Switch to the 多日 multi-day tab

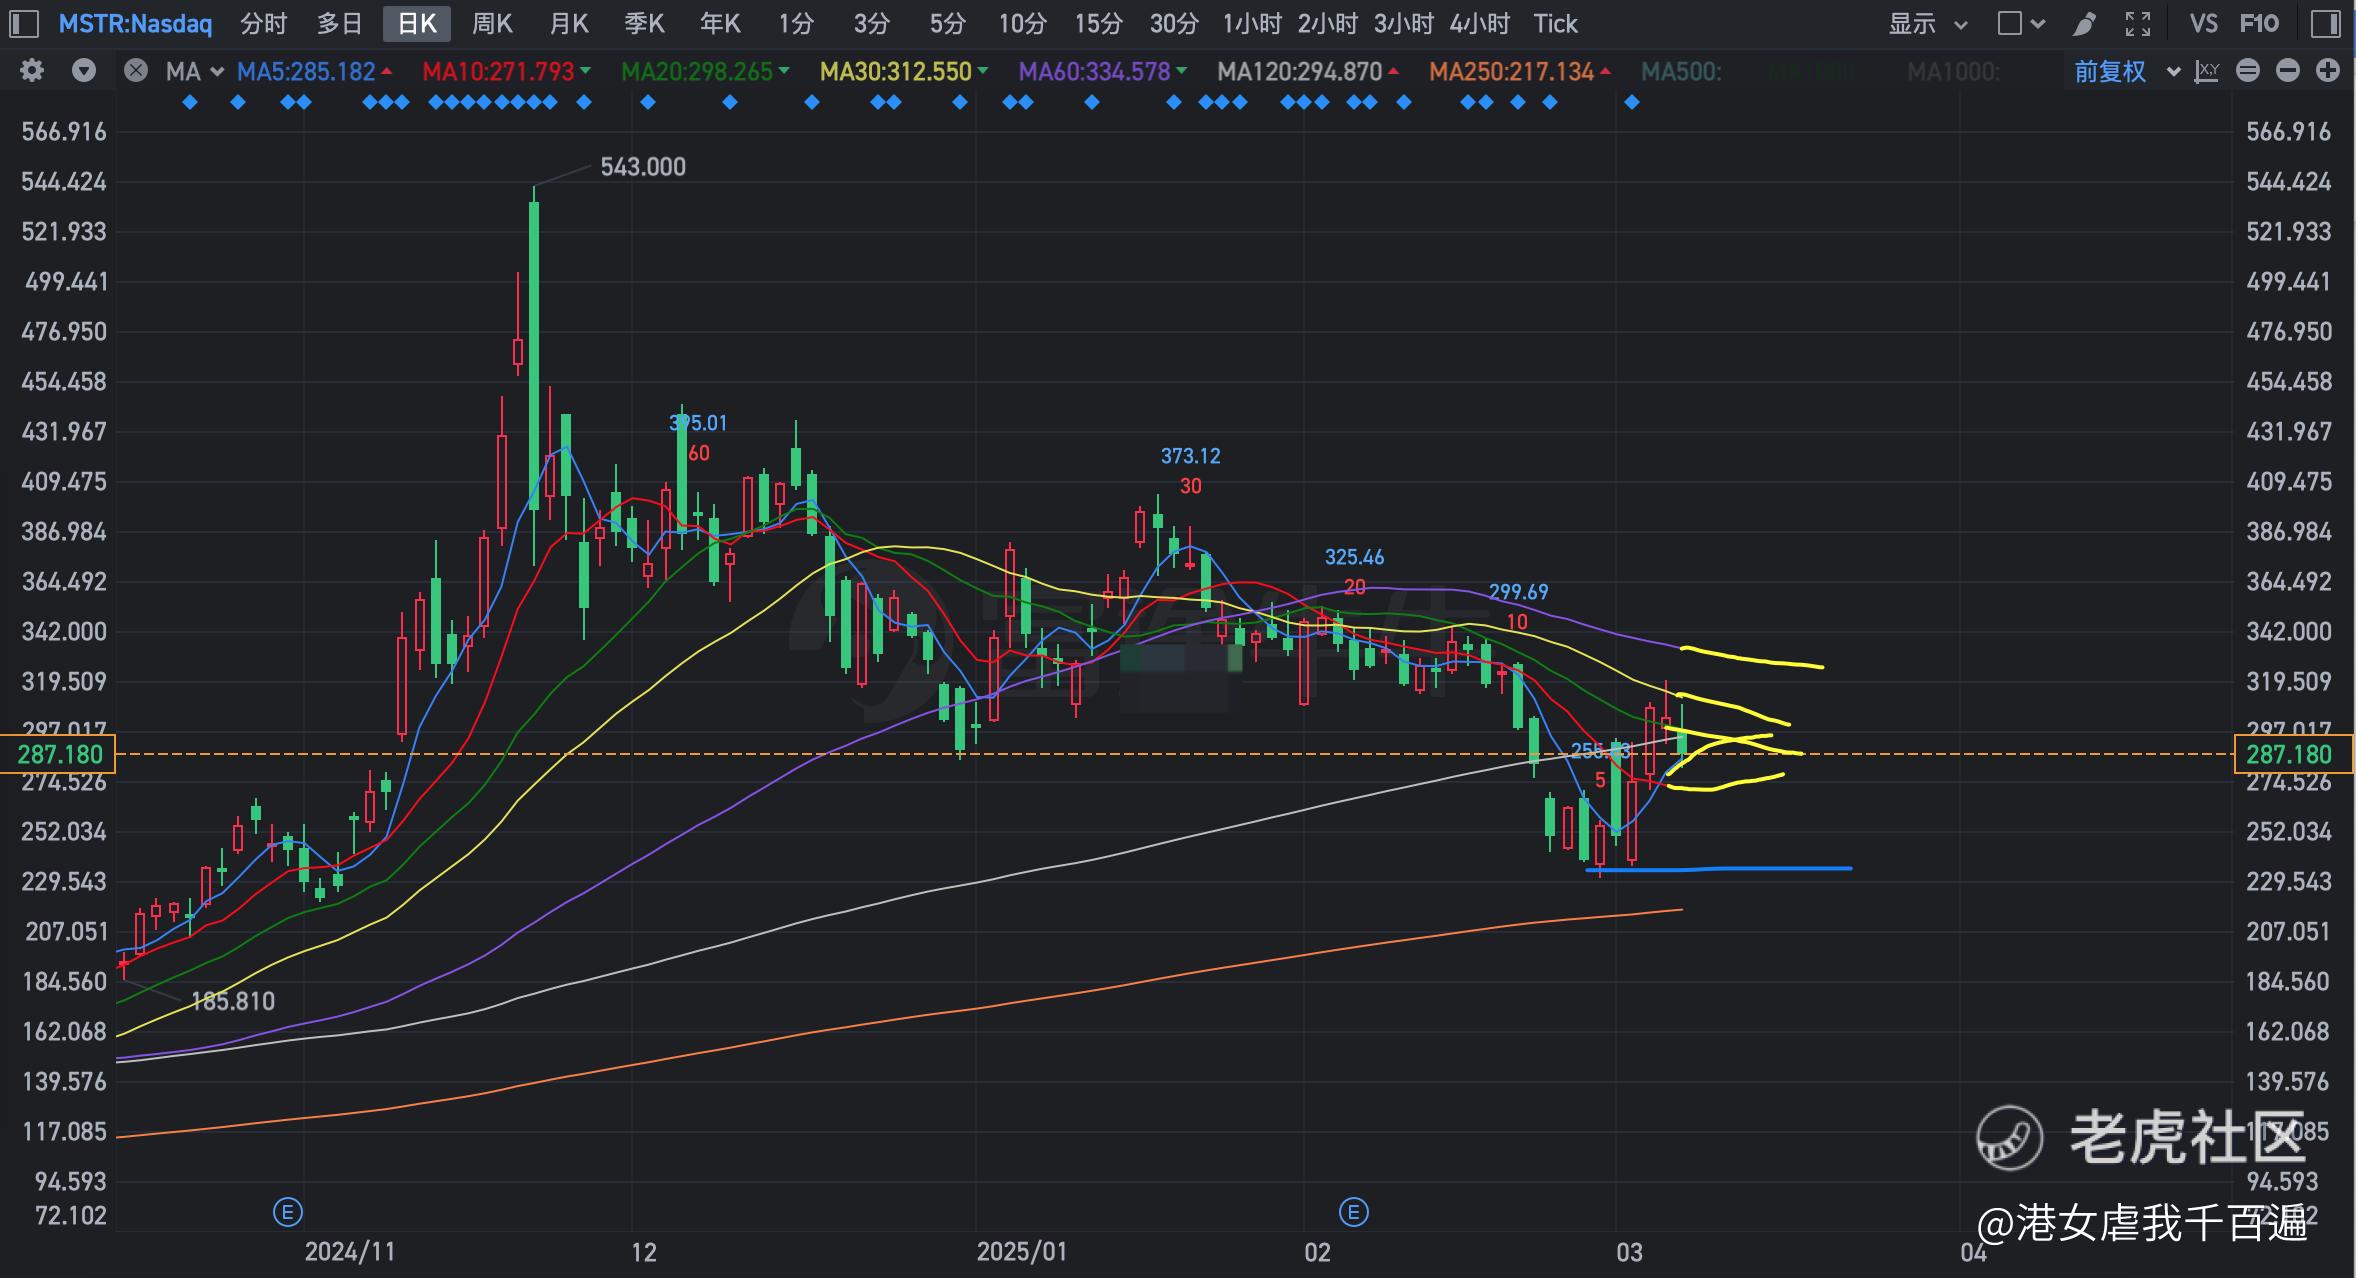[x=340, y=23]
